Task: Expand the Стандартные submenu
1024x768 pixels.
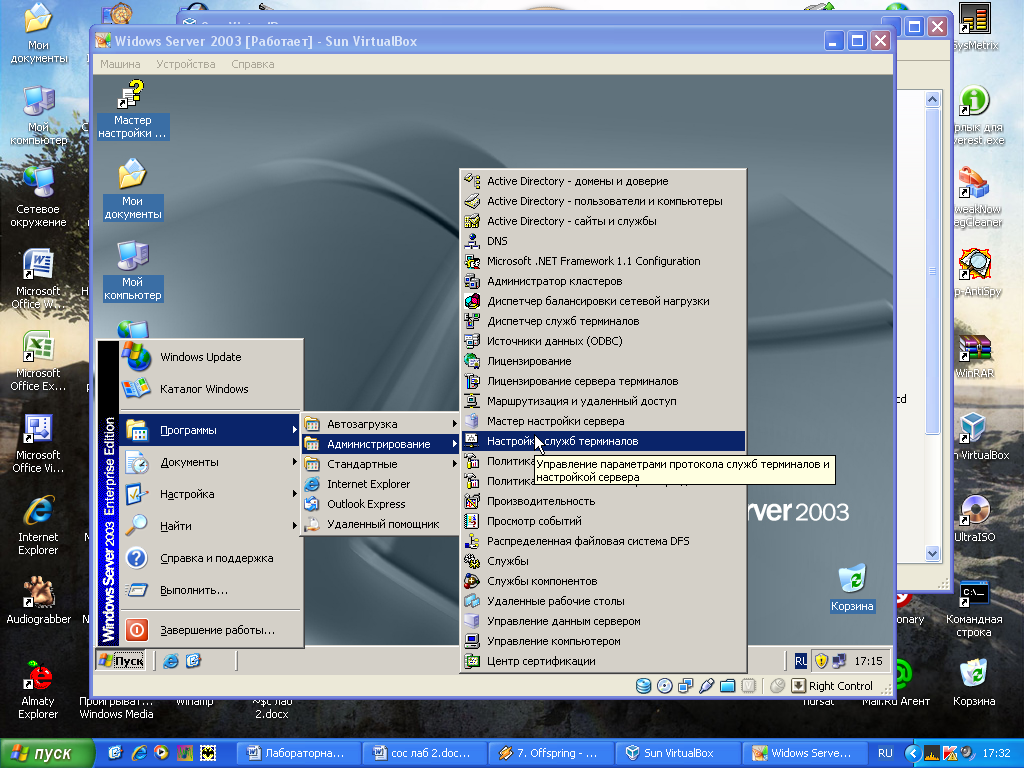Action: (380, 464)
